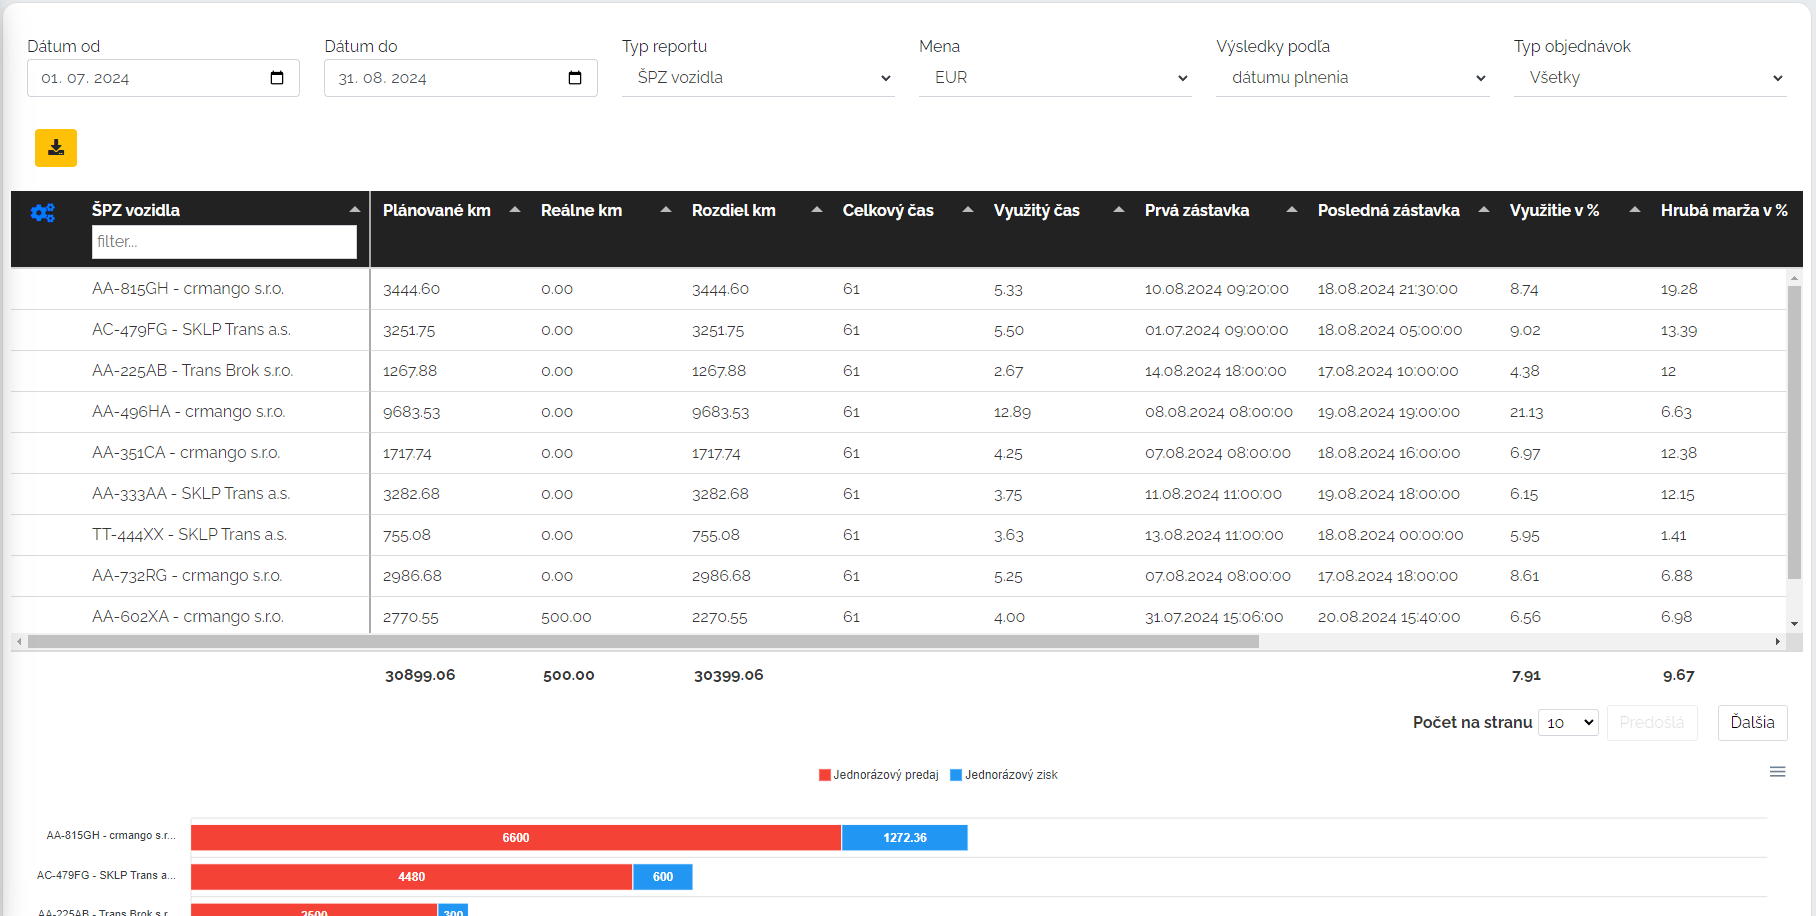Open chart hamburger menu icon

(x=1777, y=772)
